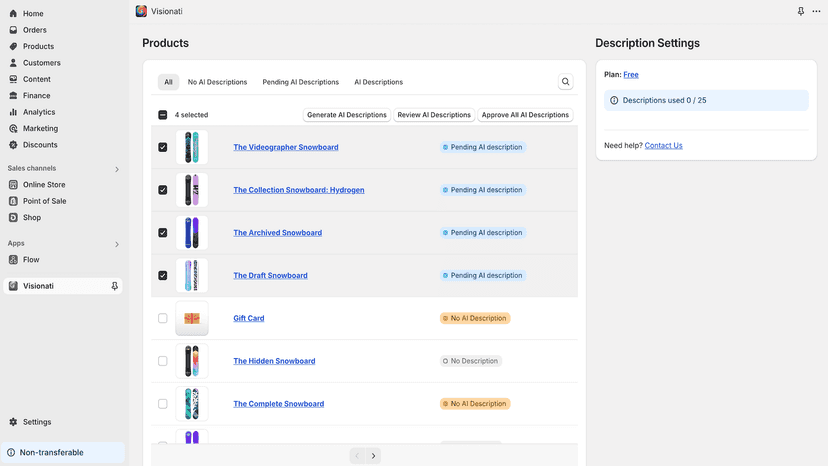Viewport: 828px width, 466px height.
Task: Expand the Sales channels chevron
Action: (117, 170)
